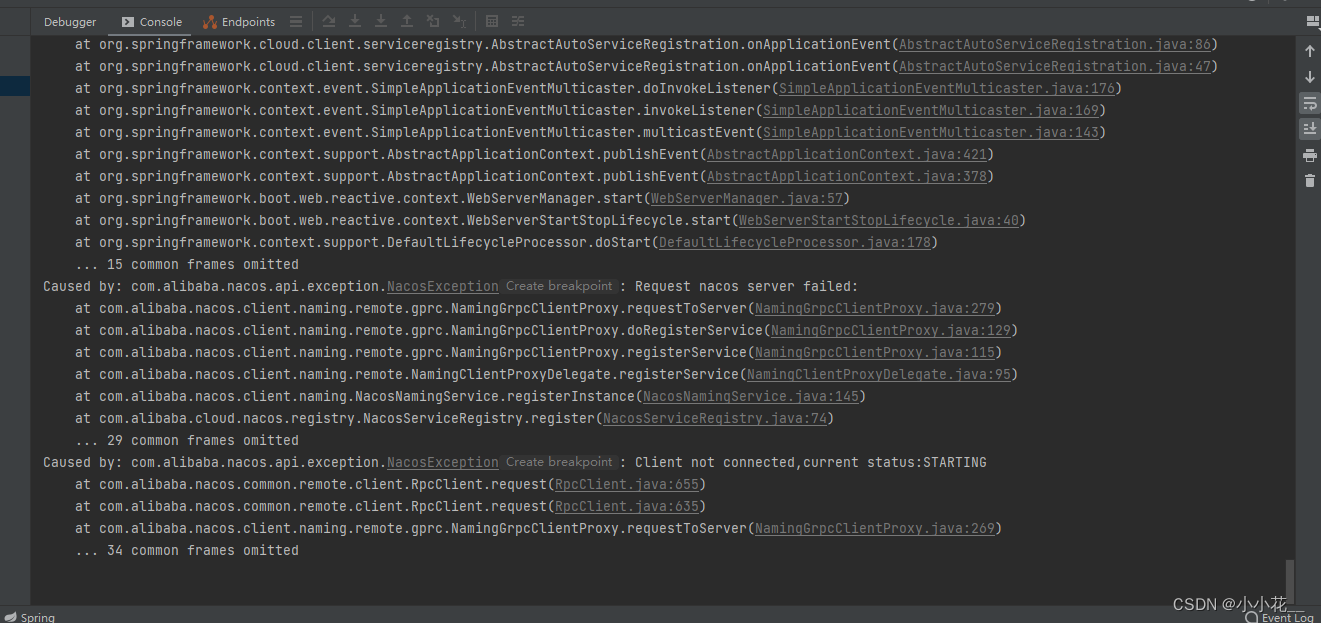Open Evaluate Expression with the calculator icon
This screenshot has width=1321, height=623.
pos(491,20)
